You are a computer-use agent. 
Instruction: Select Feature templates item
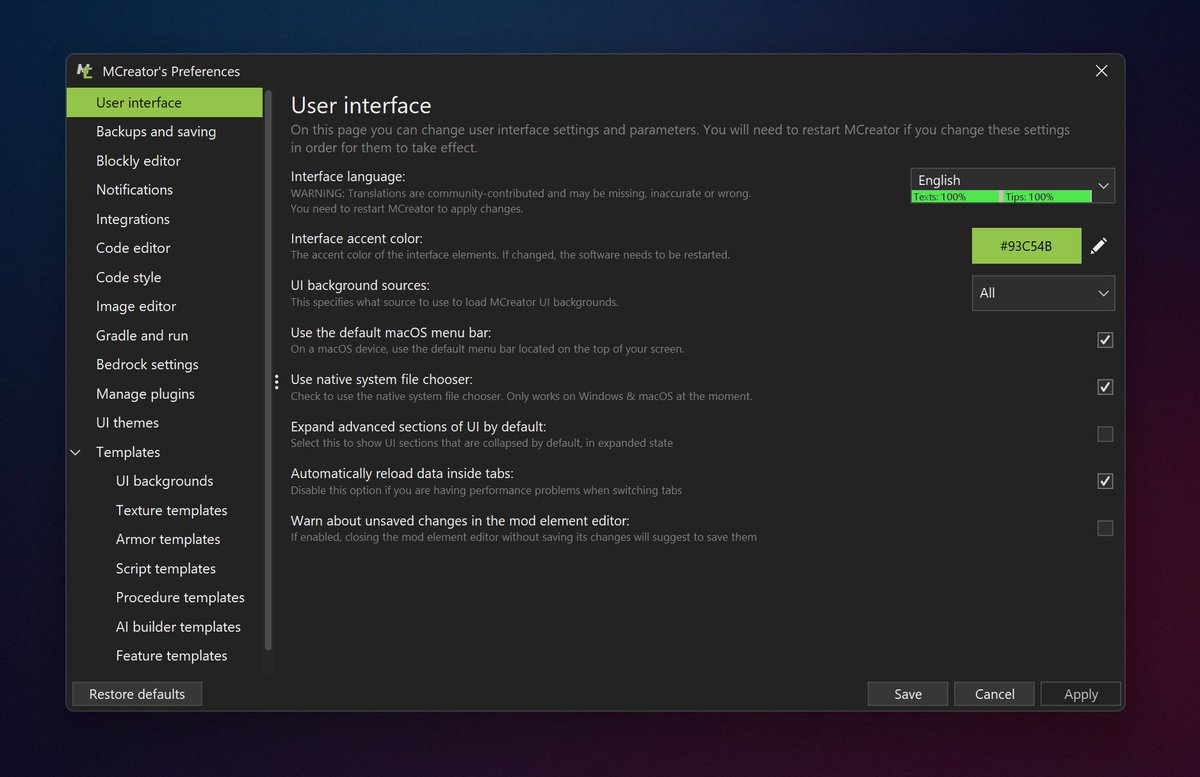click(x=171, y=656)
